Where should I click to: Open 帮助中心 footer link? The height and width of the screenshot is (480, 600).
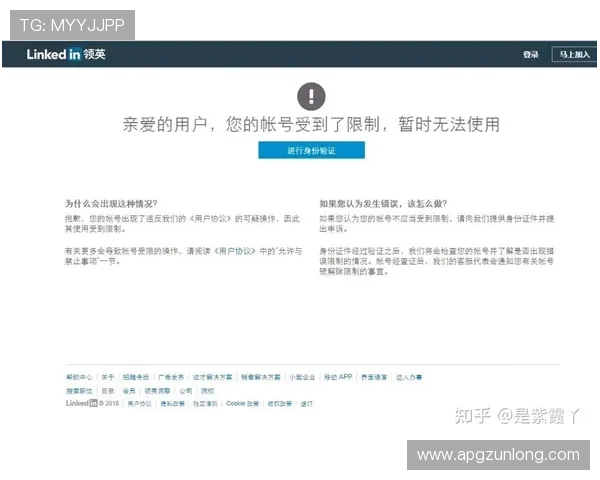pyautogui.click(x=79, y=377)
